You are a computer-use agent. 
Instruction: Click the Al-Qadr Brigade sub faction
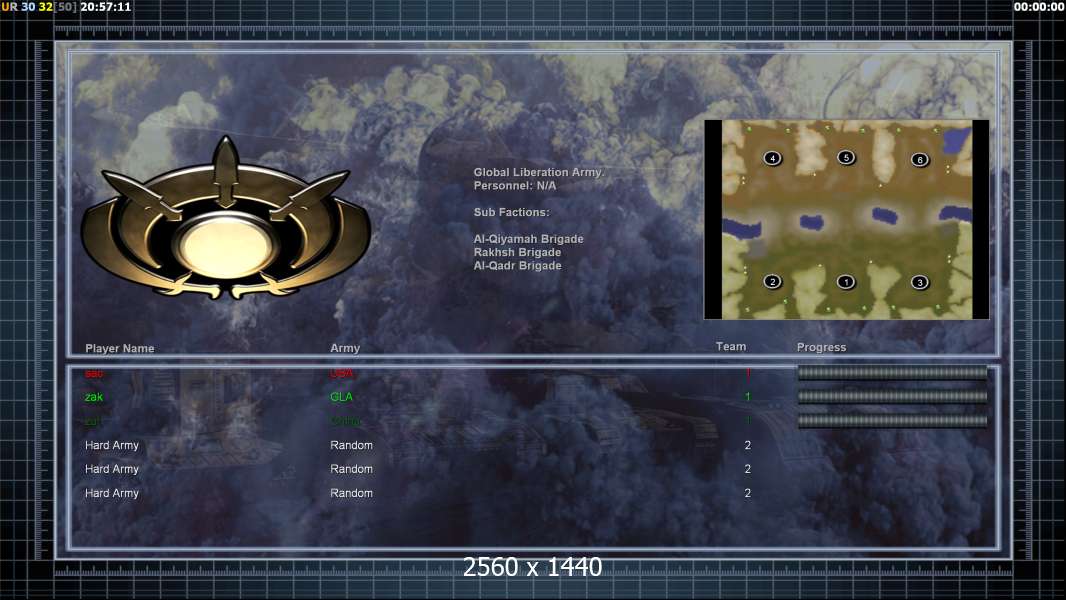click(x=517, y=266)
